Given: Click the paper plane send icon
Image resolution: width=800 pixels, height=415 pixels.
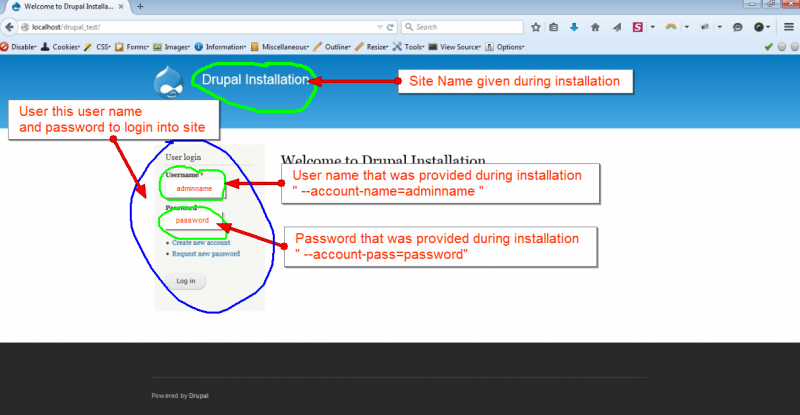Looking at the screenshot, I should click(x=617, y=27).
